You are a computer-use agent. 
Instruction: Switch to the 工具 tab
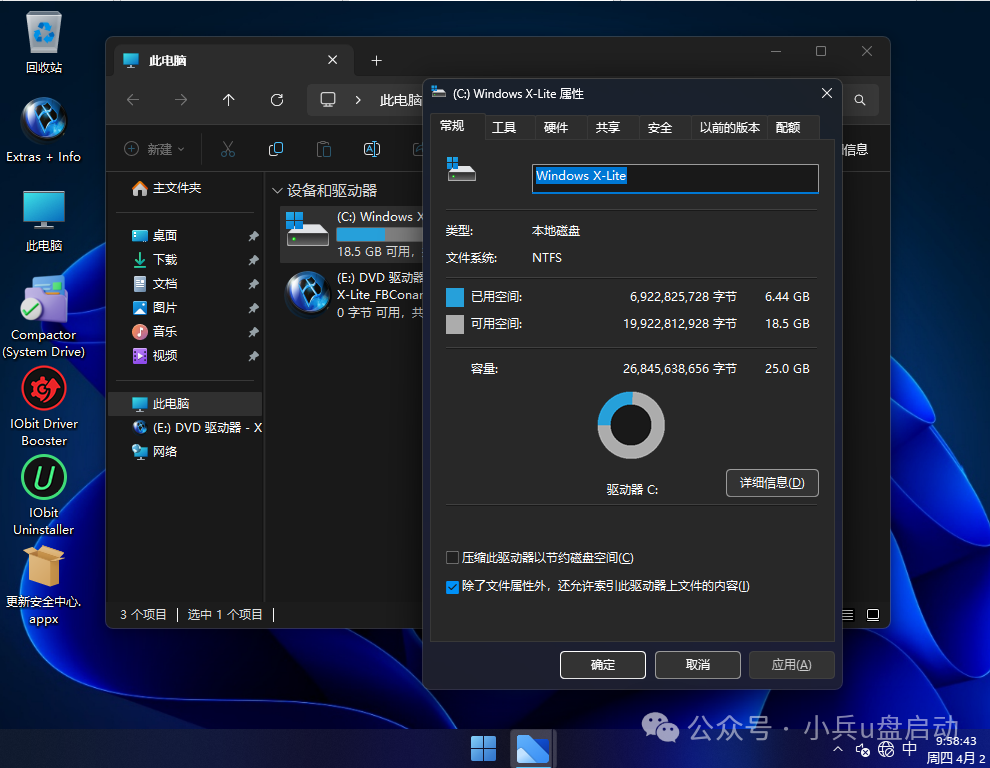504,127
